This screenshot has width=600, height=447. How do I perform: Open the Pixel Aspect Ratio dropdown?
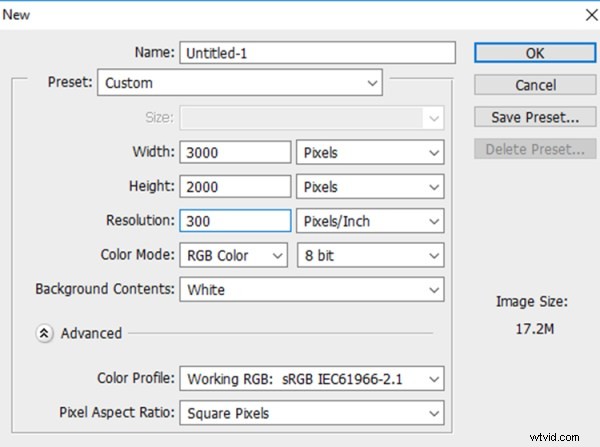coord(310,413)
